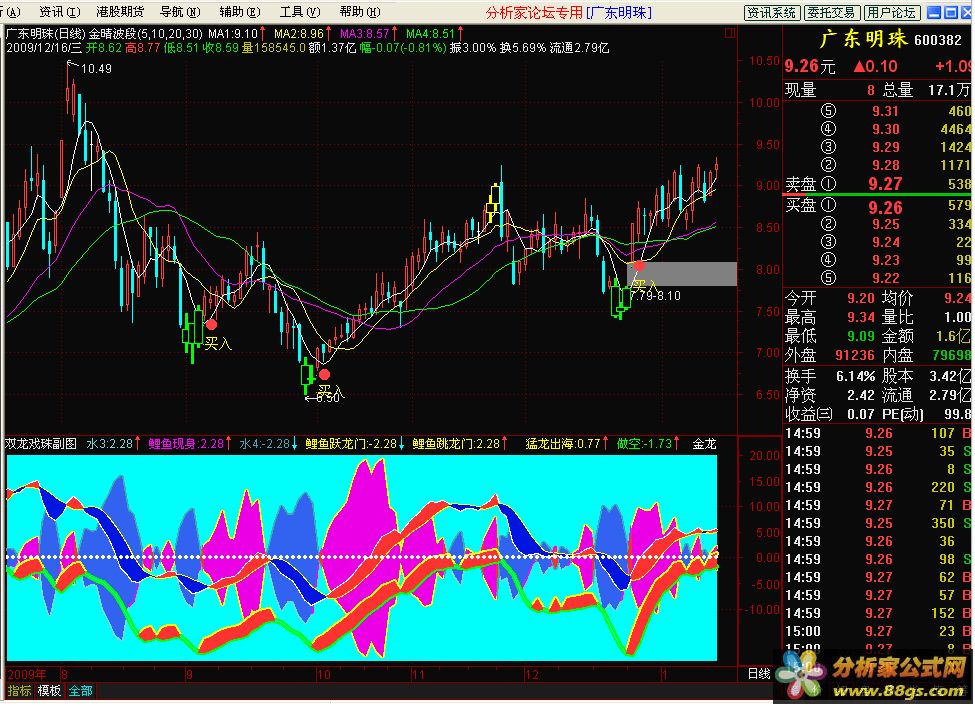Click the 双龙戏珠副图 sub-chart title
975x706 pixels.
click(41, 444)
